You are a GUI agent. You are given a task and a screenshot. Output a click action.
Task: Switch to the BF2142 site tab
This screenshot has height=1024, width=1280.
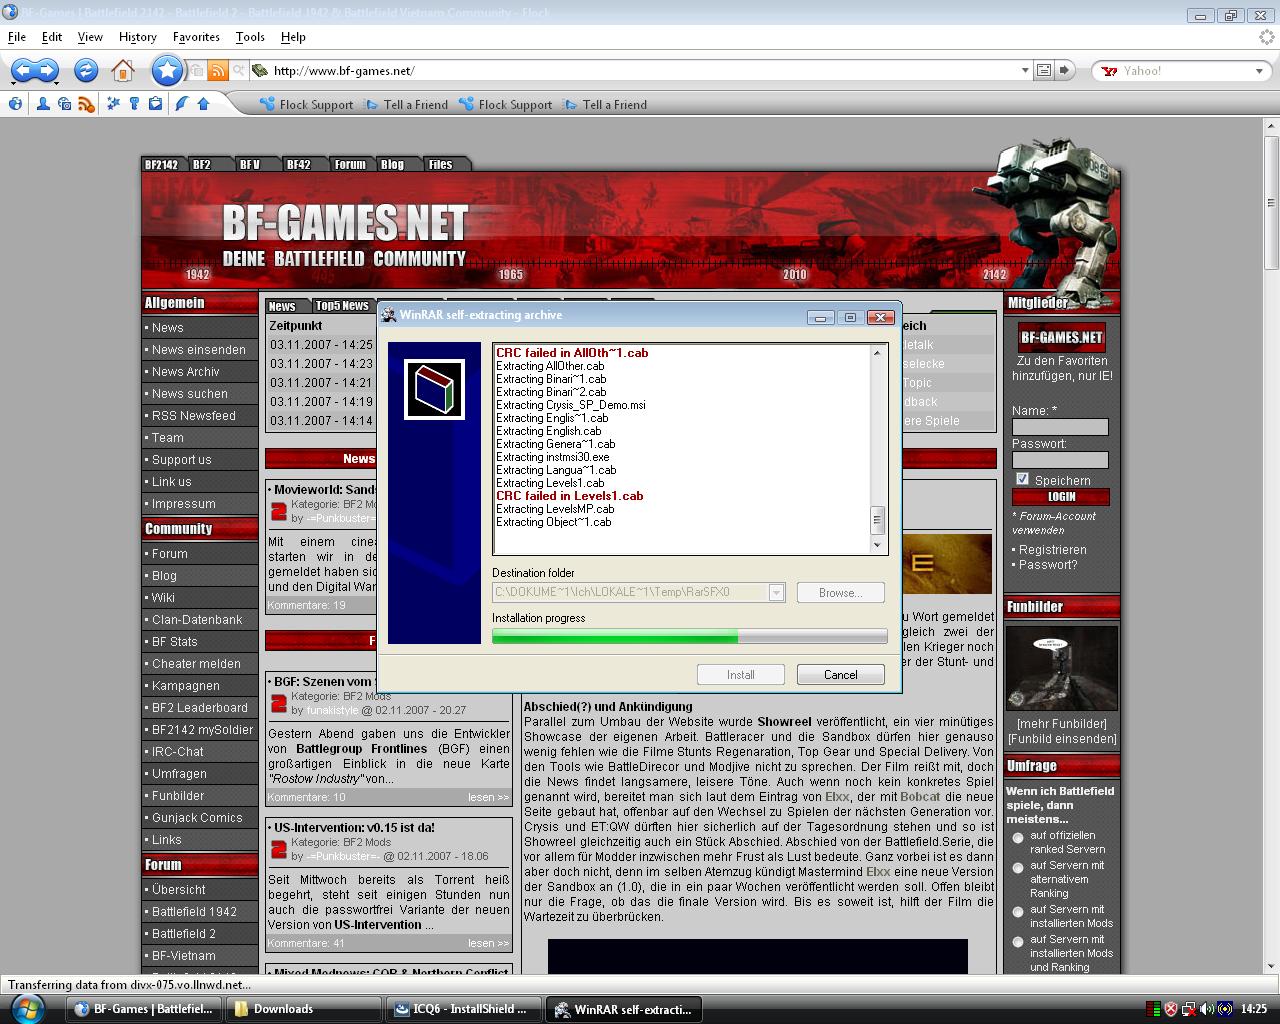[161, 164]
